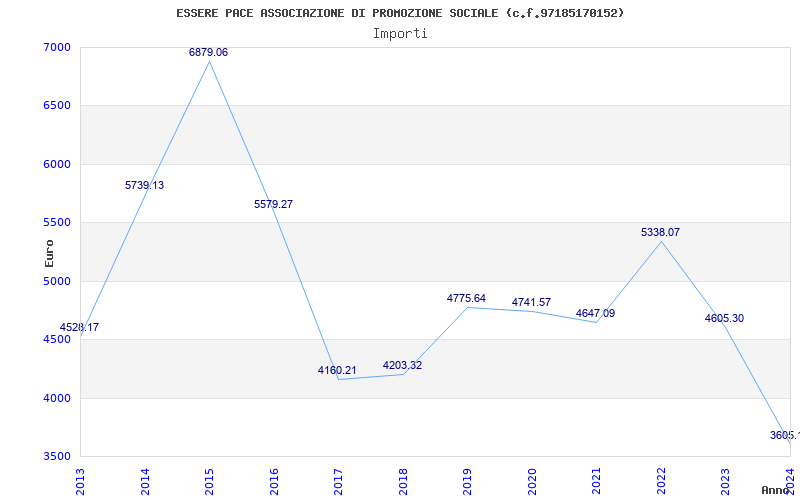Click the 2019 year label
Image resolution: width=800 pixels, height=500 pixels.
click(468, 481)
